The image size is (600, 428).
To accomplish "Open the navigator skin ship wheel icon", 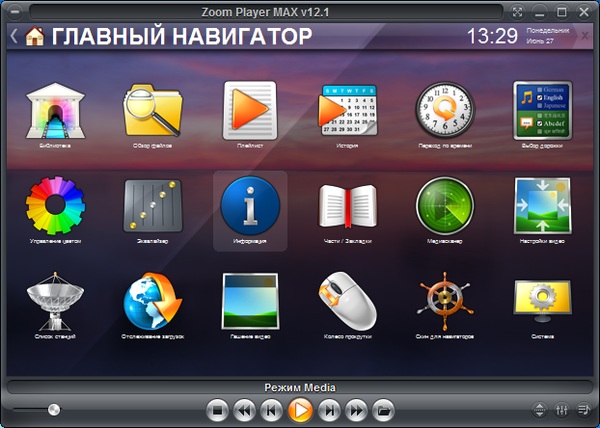I will (443, 301).
